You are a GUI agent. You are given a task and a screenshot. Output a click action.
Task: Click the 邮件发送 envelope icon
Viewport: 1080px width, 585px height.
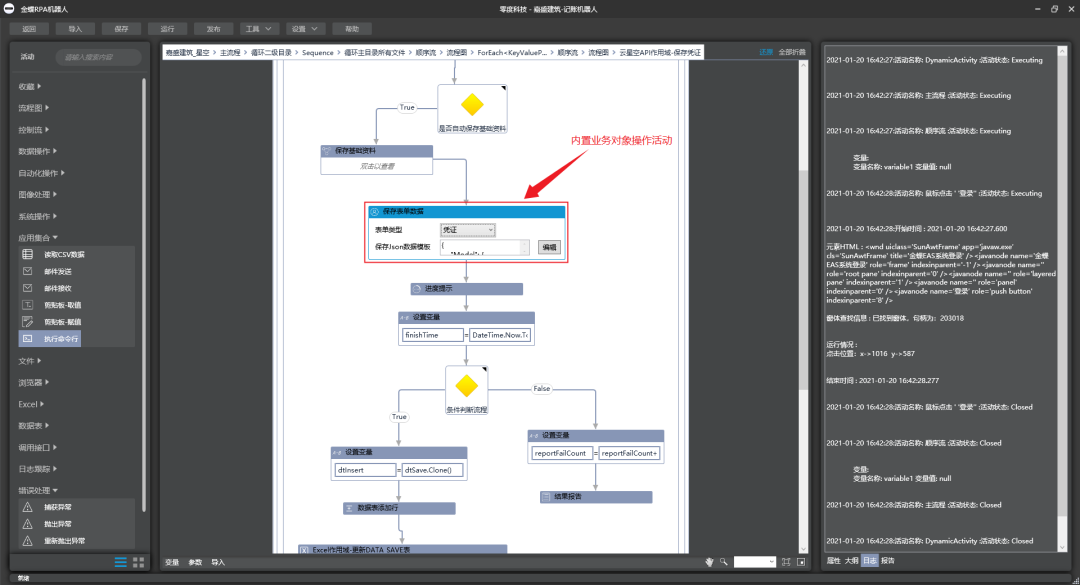coord(28,272)
